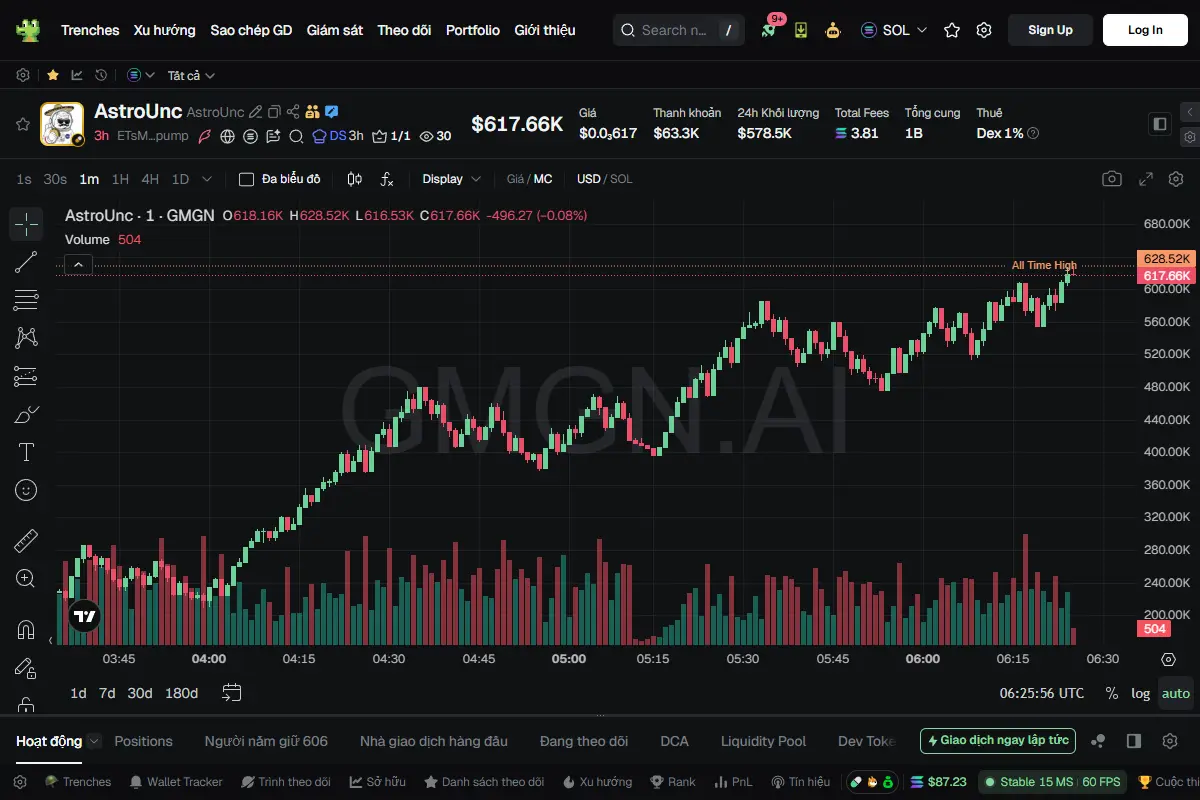
Task: Open chart settings gear by the camera
Action: (1176, 179)
